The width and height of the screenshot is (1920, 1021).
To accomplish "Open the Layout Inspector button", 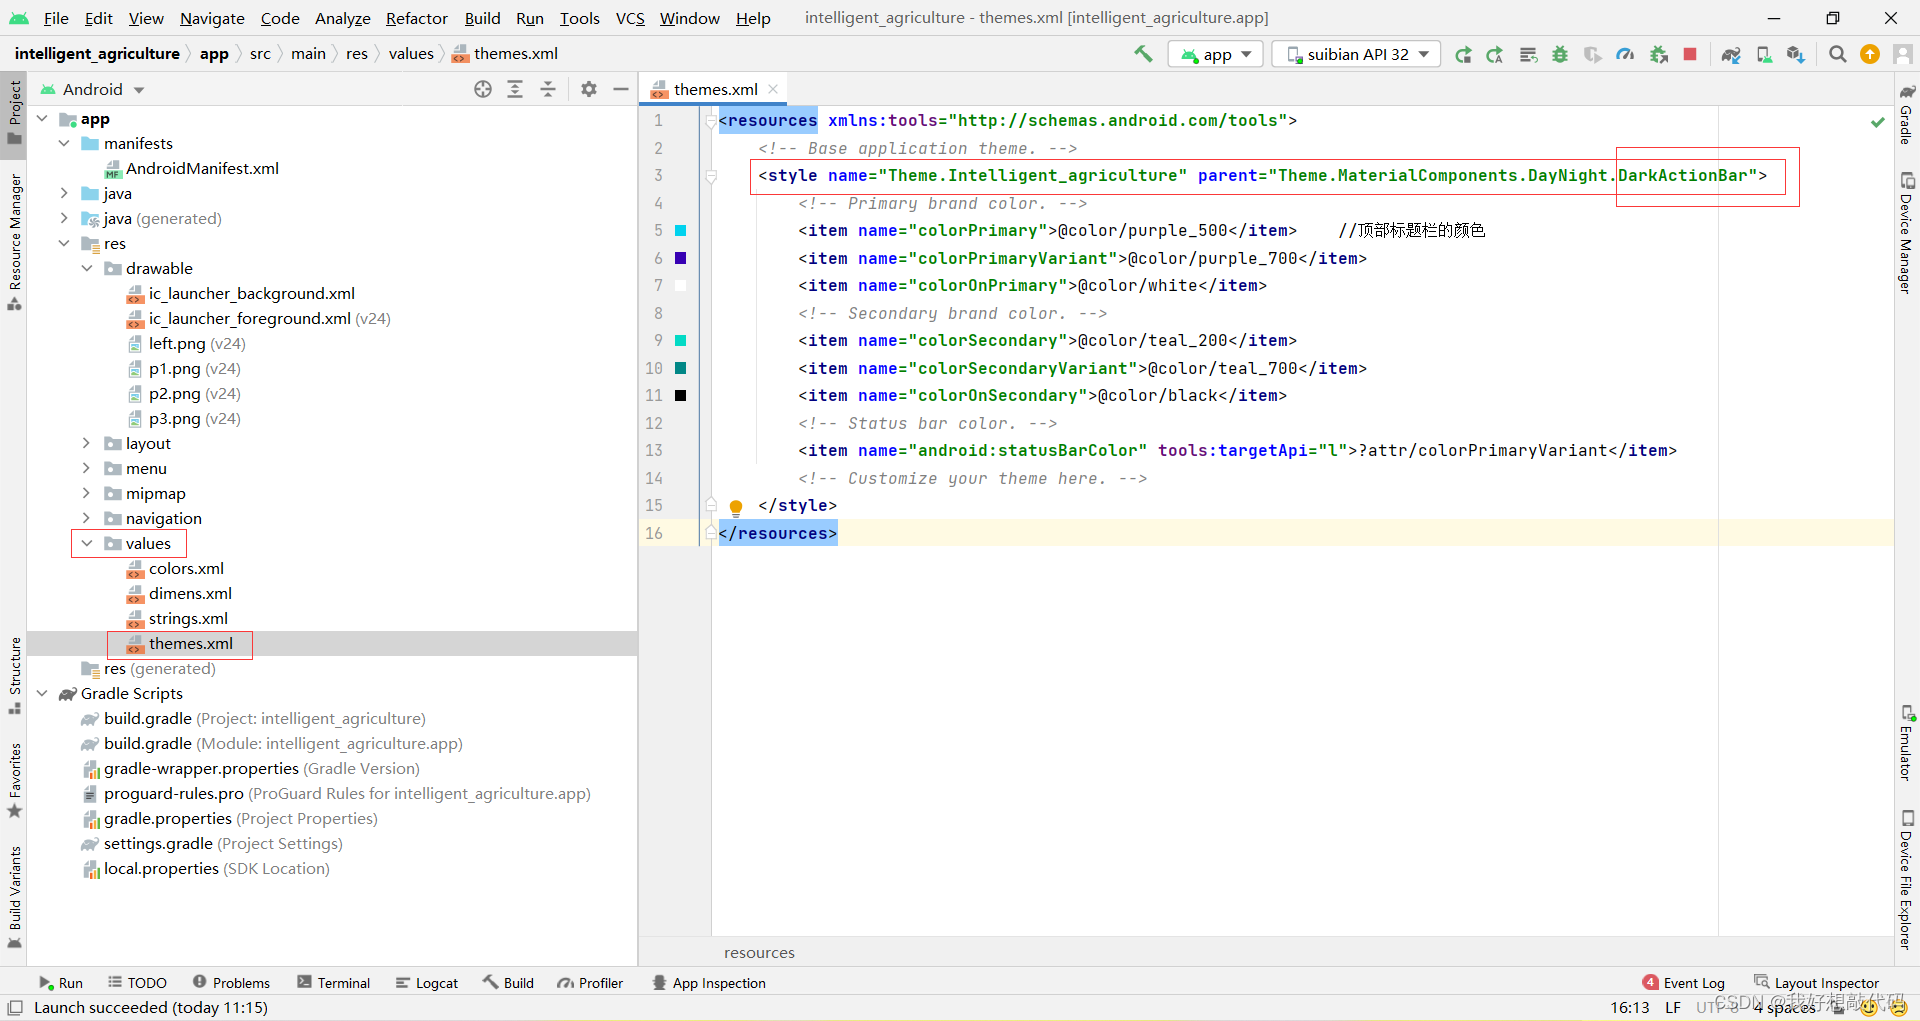I will [1817, 983].
